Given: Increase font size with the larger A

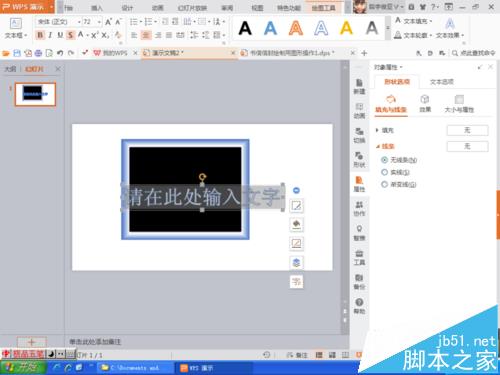Looking at the screenshot, I should click(x=108, y=22).
